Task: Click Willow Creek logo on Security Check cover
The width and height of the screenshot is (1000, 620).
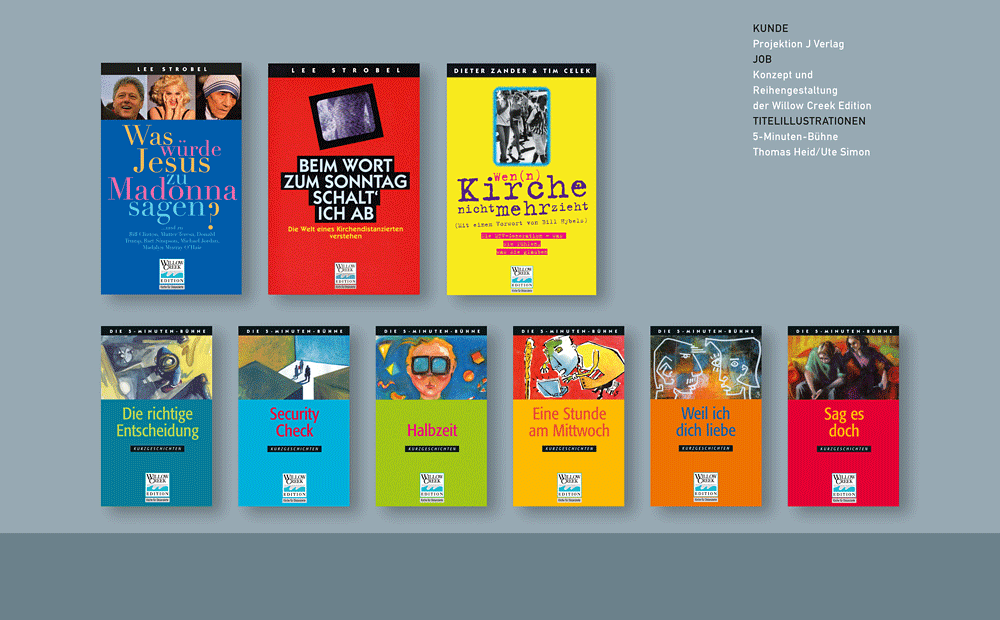Action: (x=294, y=486)
